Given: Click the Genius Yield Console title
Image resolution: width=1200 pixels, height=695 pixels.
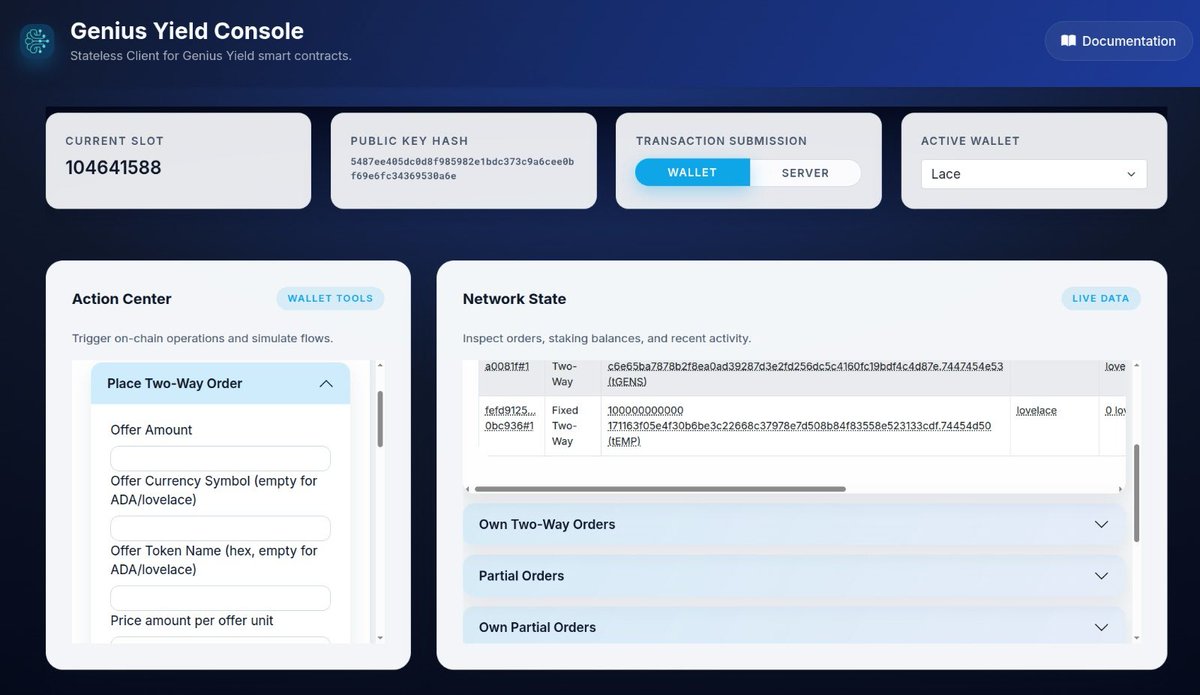Looking at the screenshot, I should click(187, 31).
